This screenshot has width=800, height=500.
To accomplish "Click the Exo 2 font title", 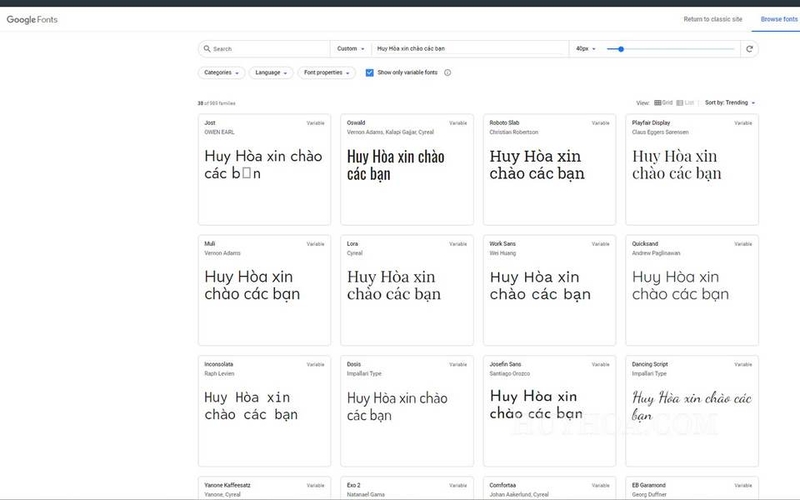I will coord(353,485).
